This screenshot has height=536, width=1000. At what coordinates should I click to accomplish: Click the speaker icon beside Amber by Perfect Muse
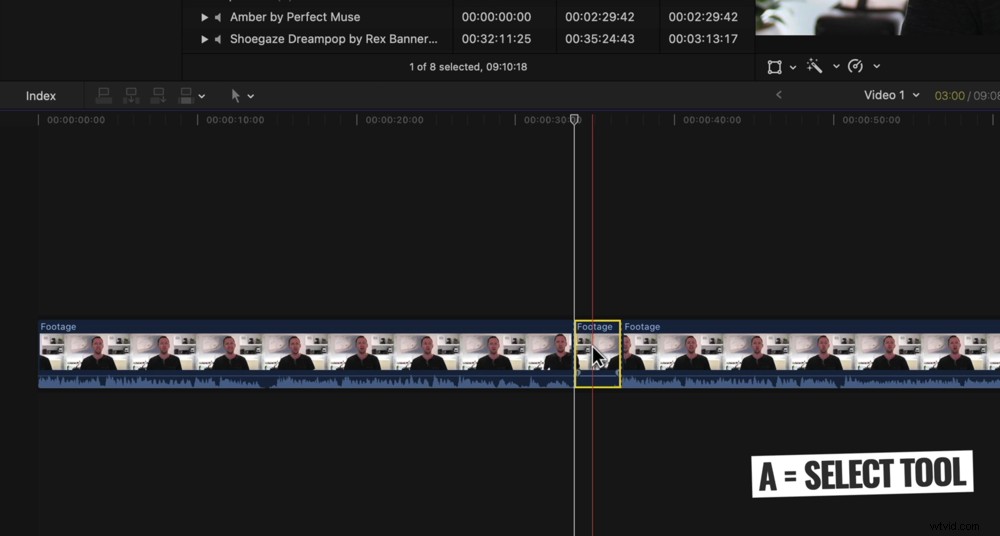point(218,17)
